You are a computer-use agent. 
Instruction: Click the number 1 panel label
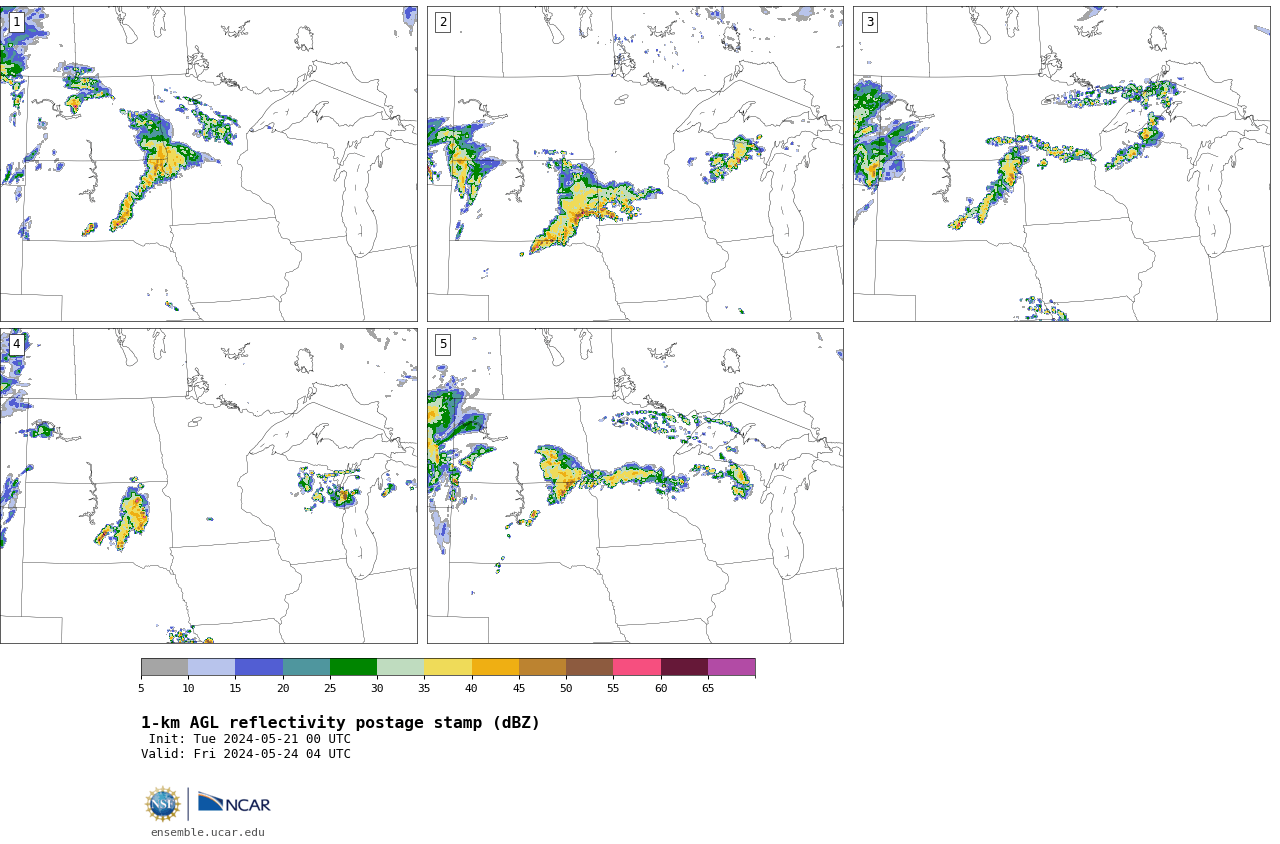(17, 22)
